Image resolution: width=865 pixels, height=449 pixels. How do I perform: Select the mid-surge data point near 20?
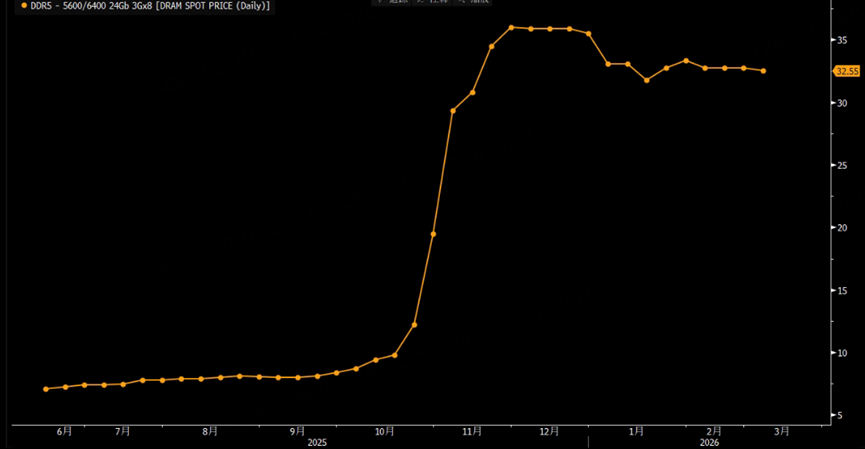point(433,234)
